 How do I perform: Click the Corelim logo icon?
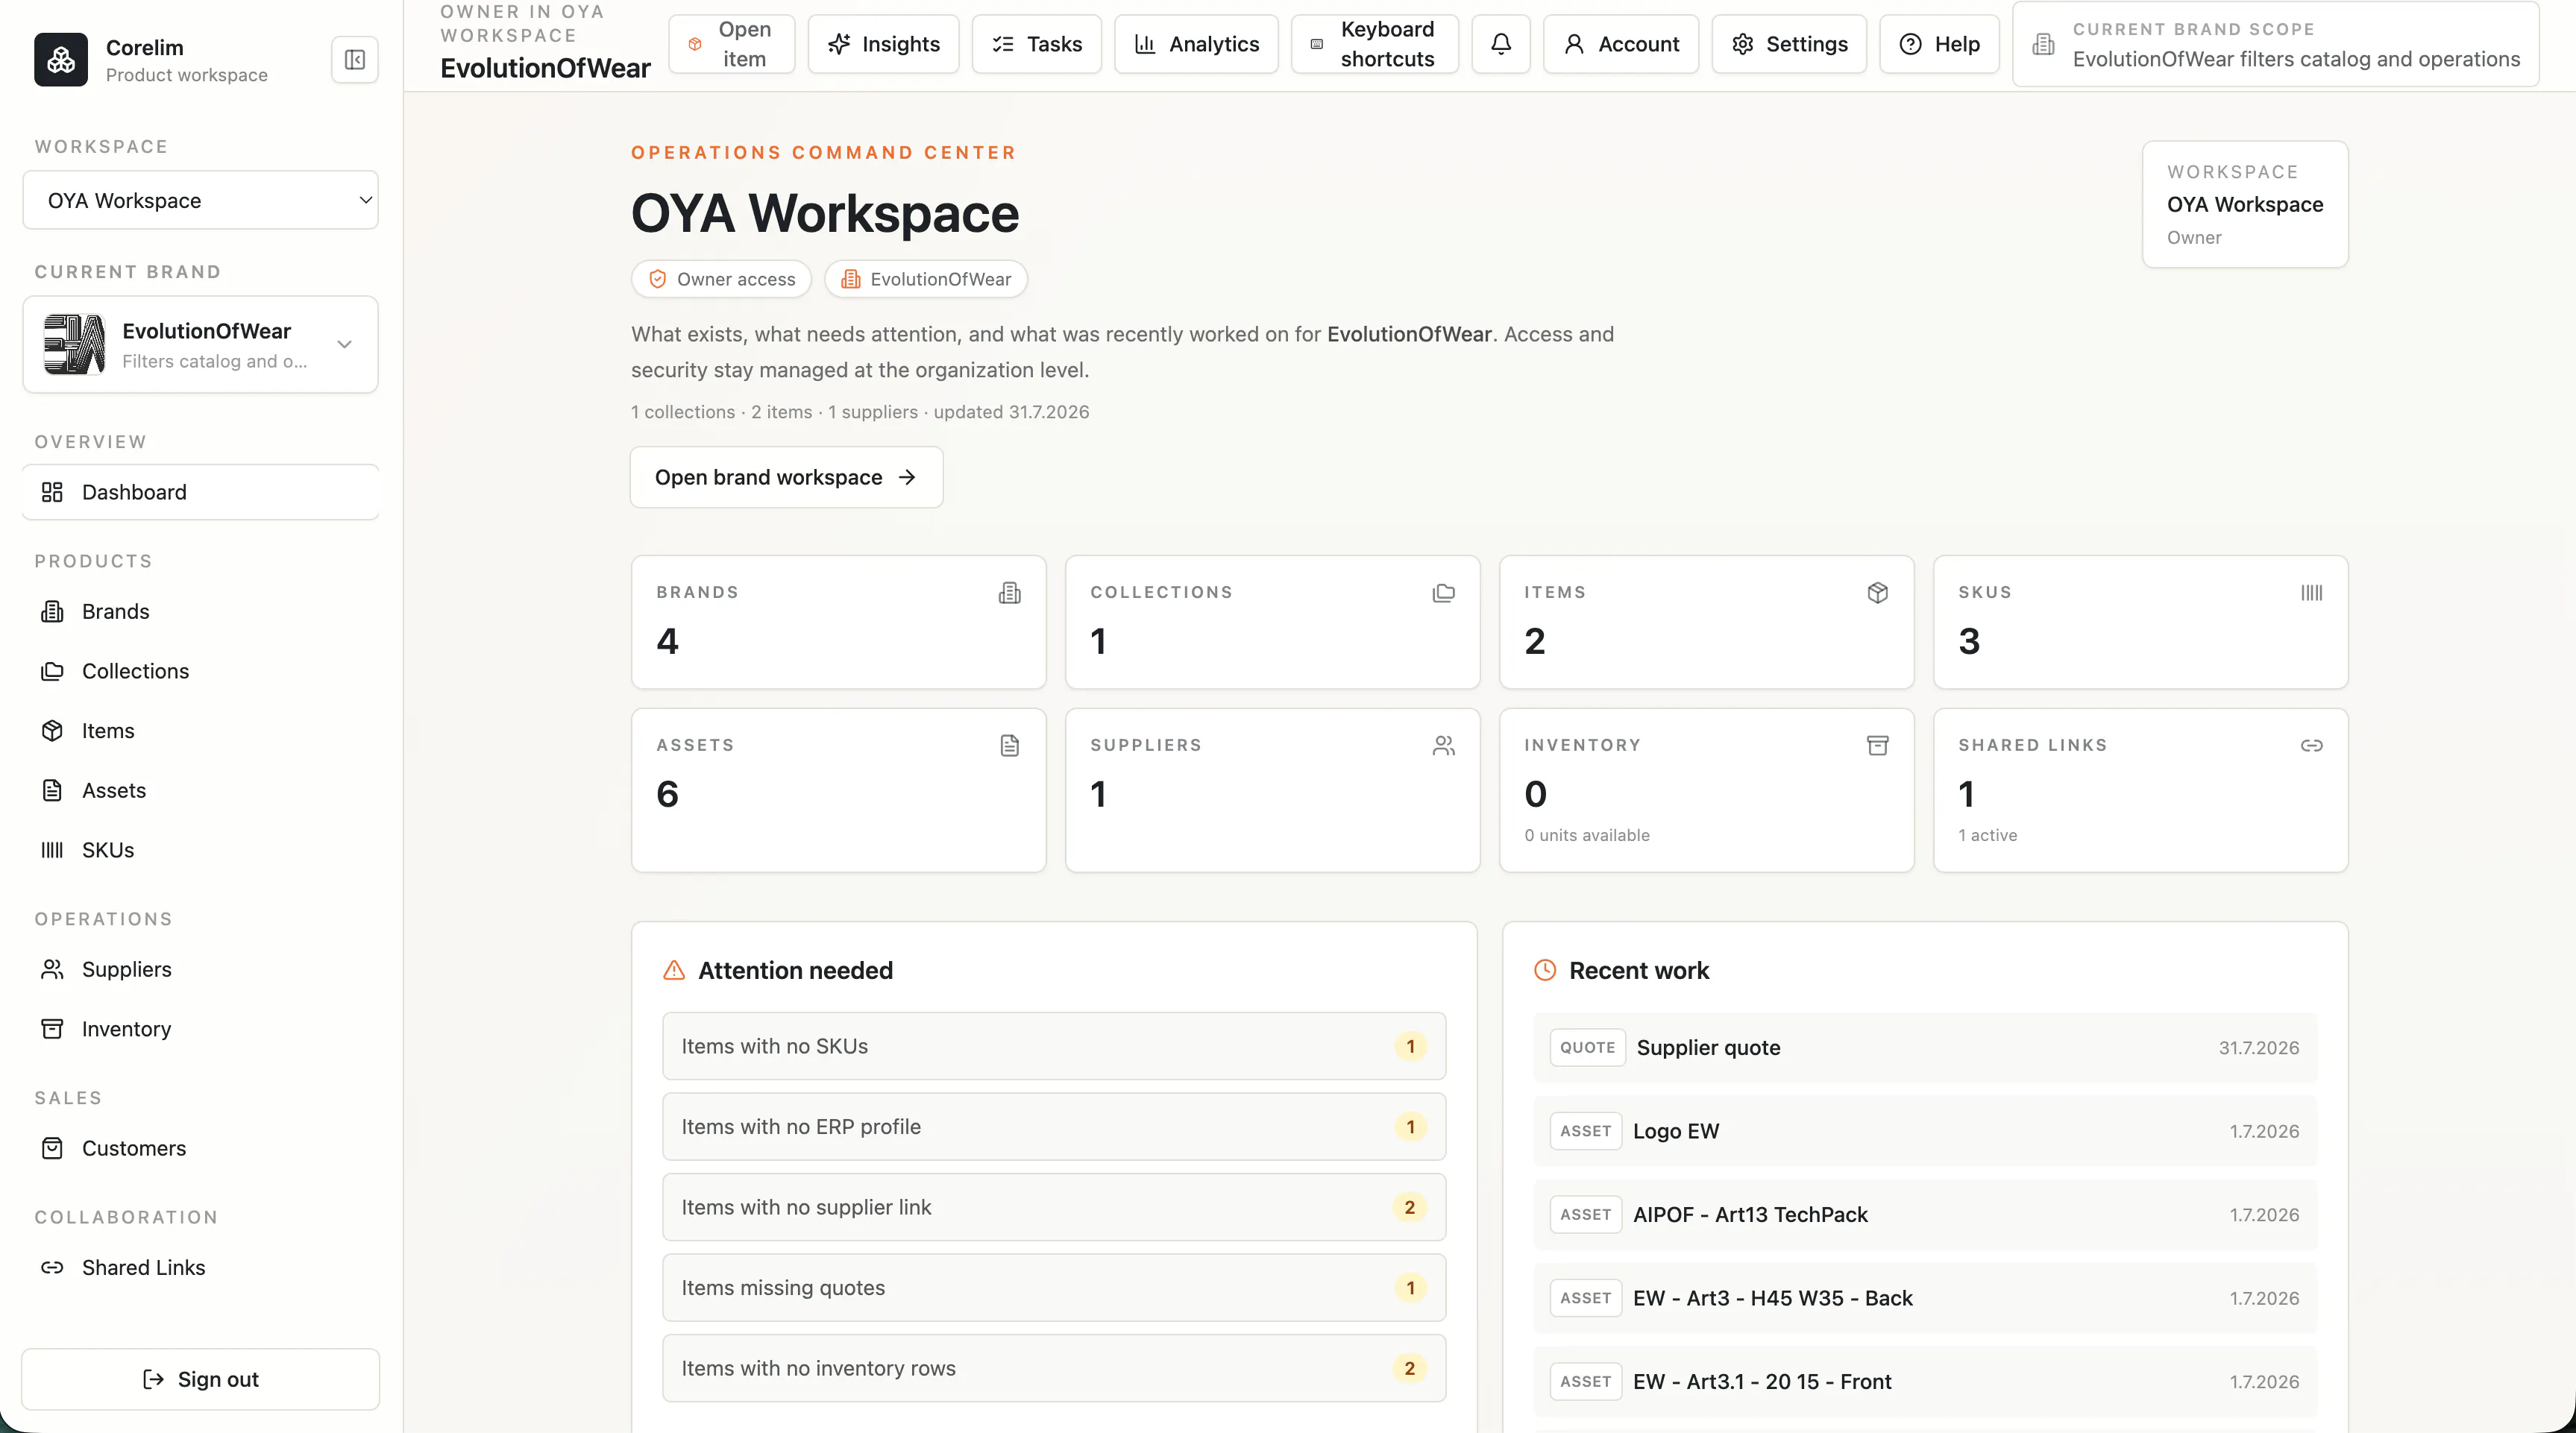[61, 60]
